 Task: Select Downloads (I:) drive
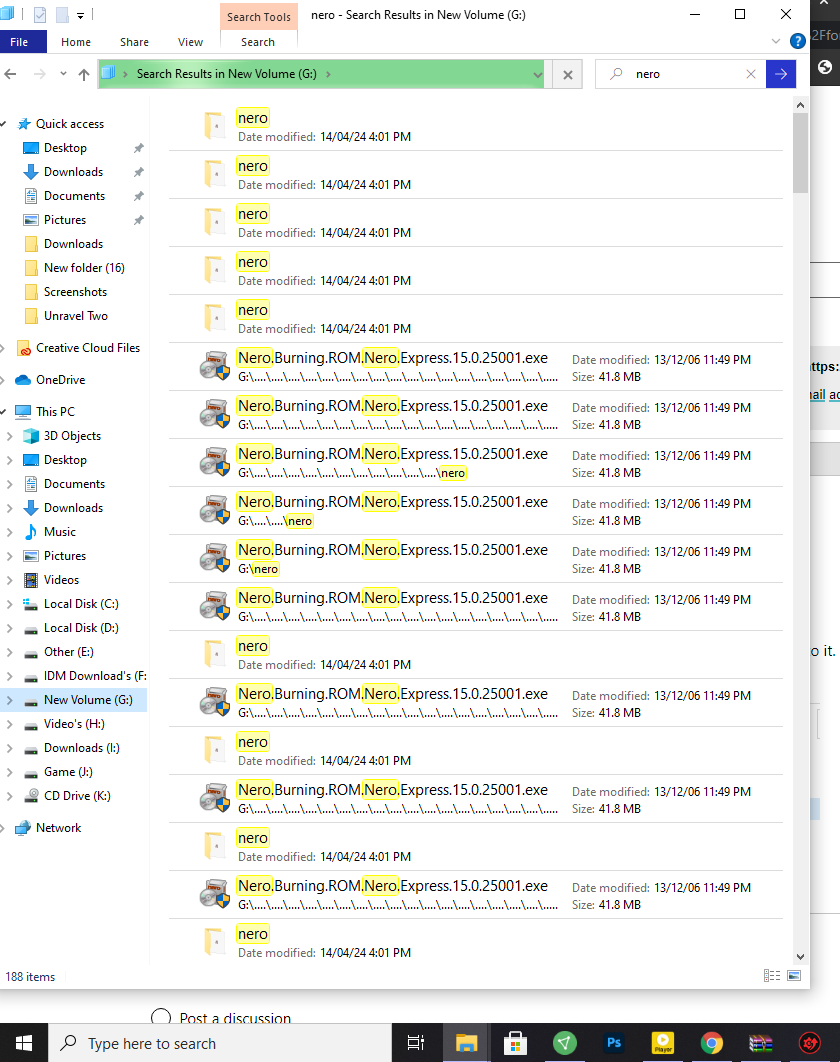click(x=81, y=748)
